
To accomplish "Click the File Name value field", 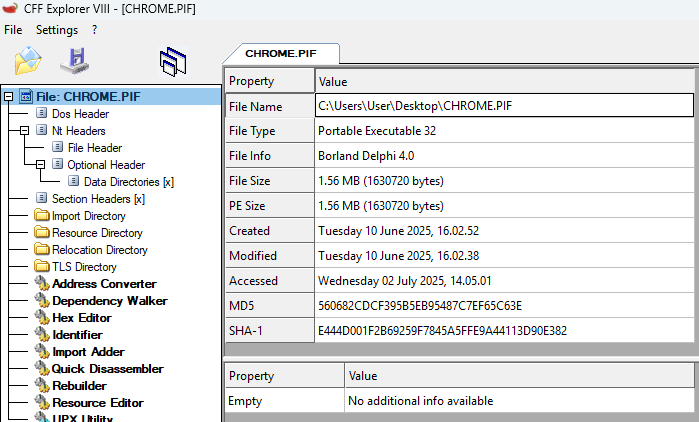I will (x=504, y=106).
